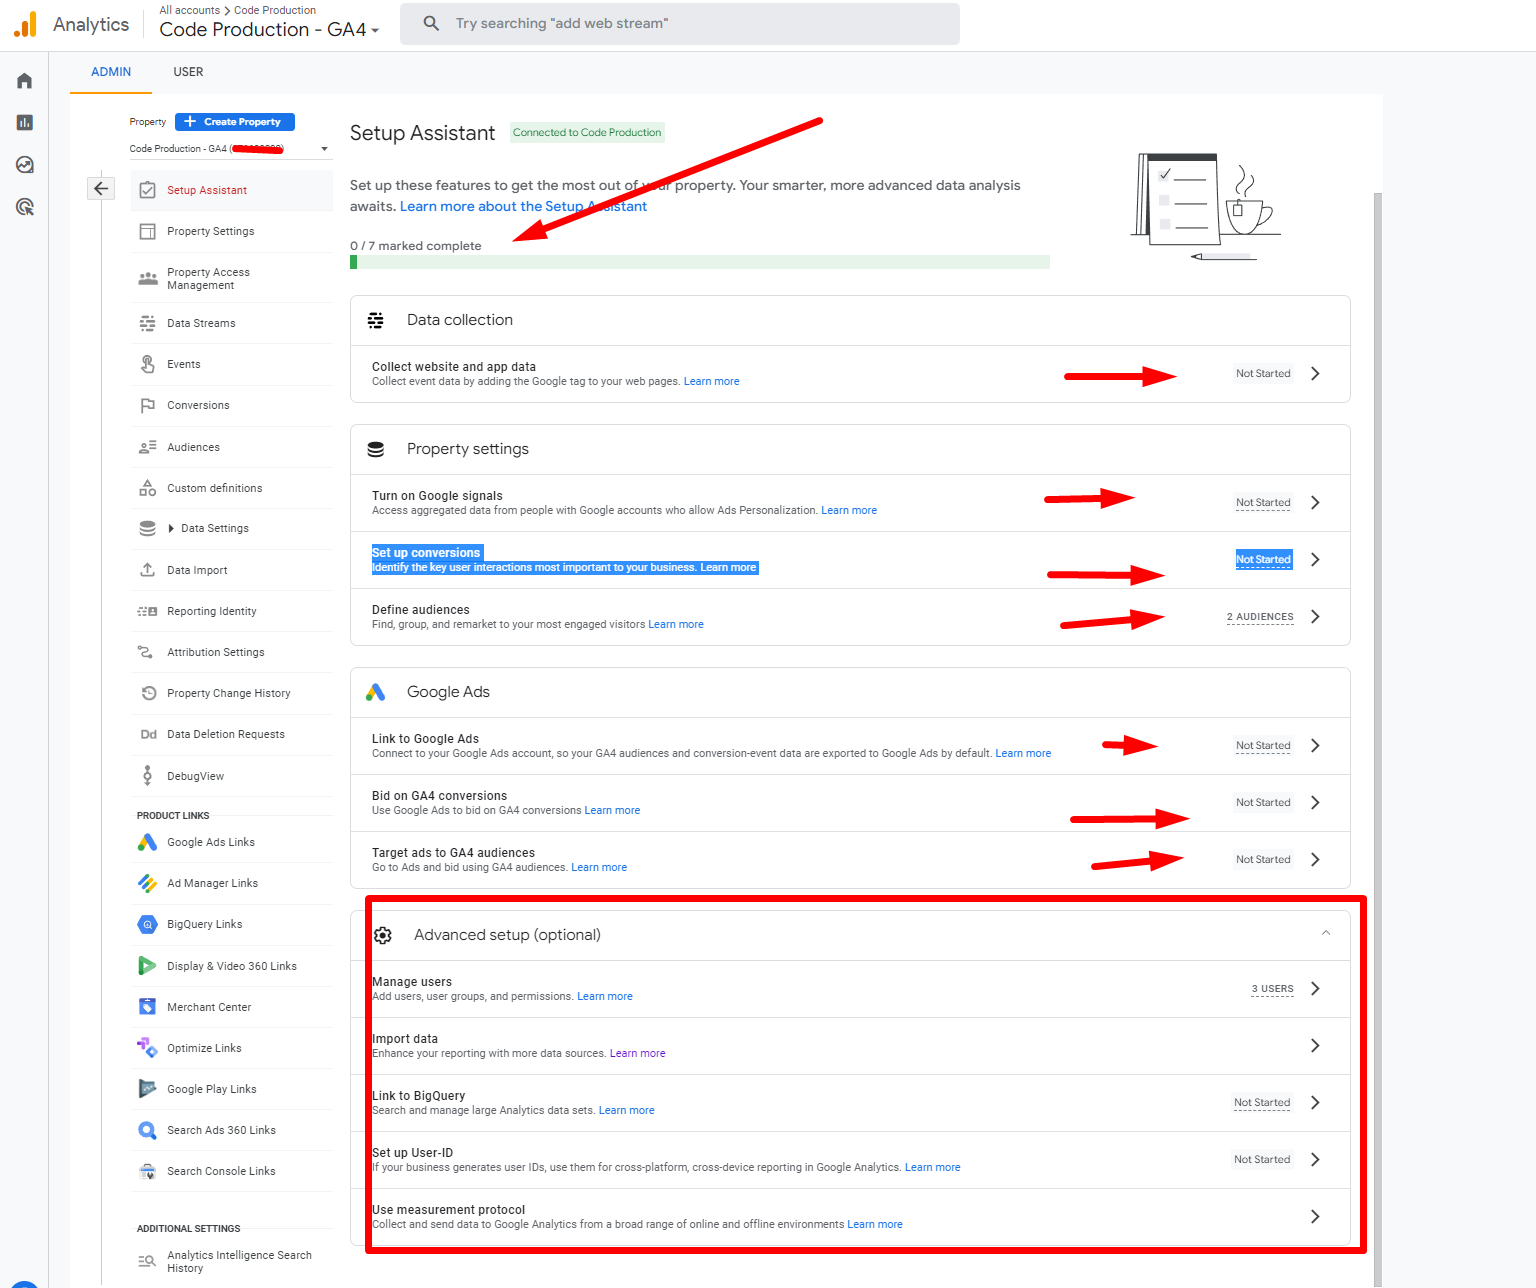This screenshot has height=1288, width=1536.
Task: Click the All accounts breadcrumb link
Action: (189, 10)
